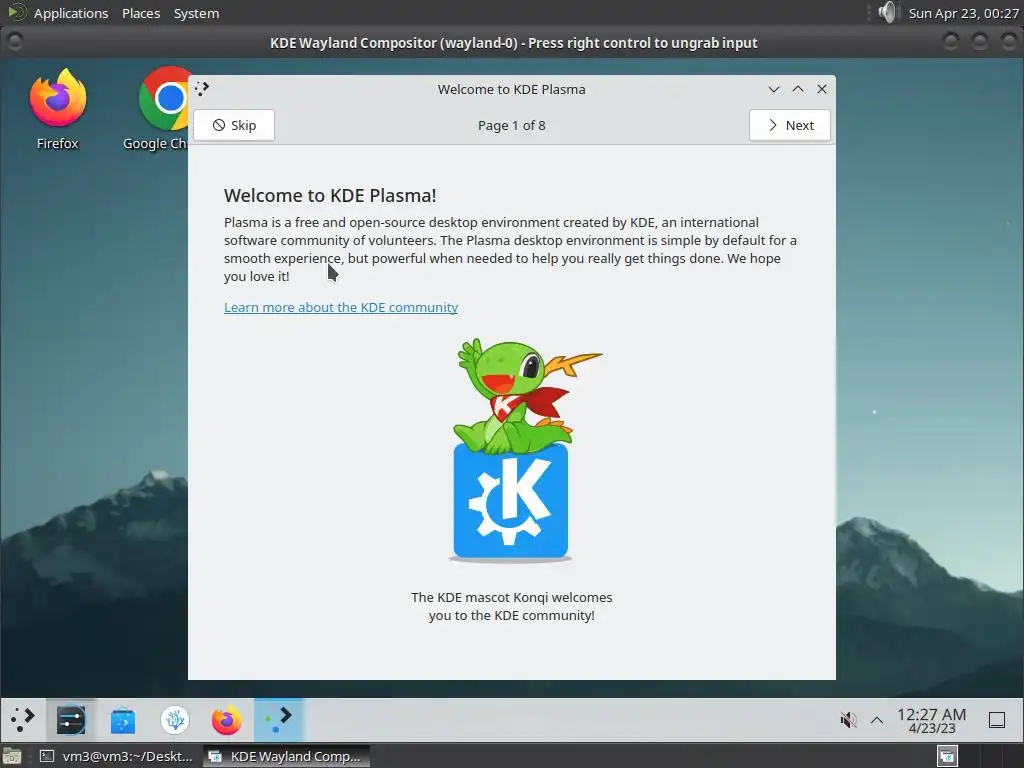The image size is (1024, 768).
Task: Open the top panel date and time
Action: click(x=963, y=13)
